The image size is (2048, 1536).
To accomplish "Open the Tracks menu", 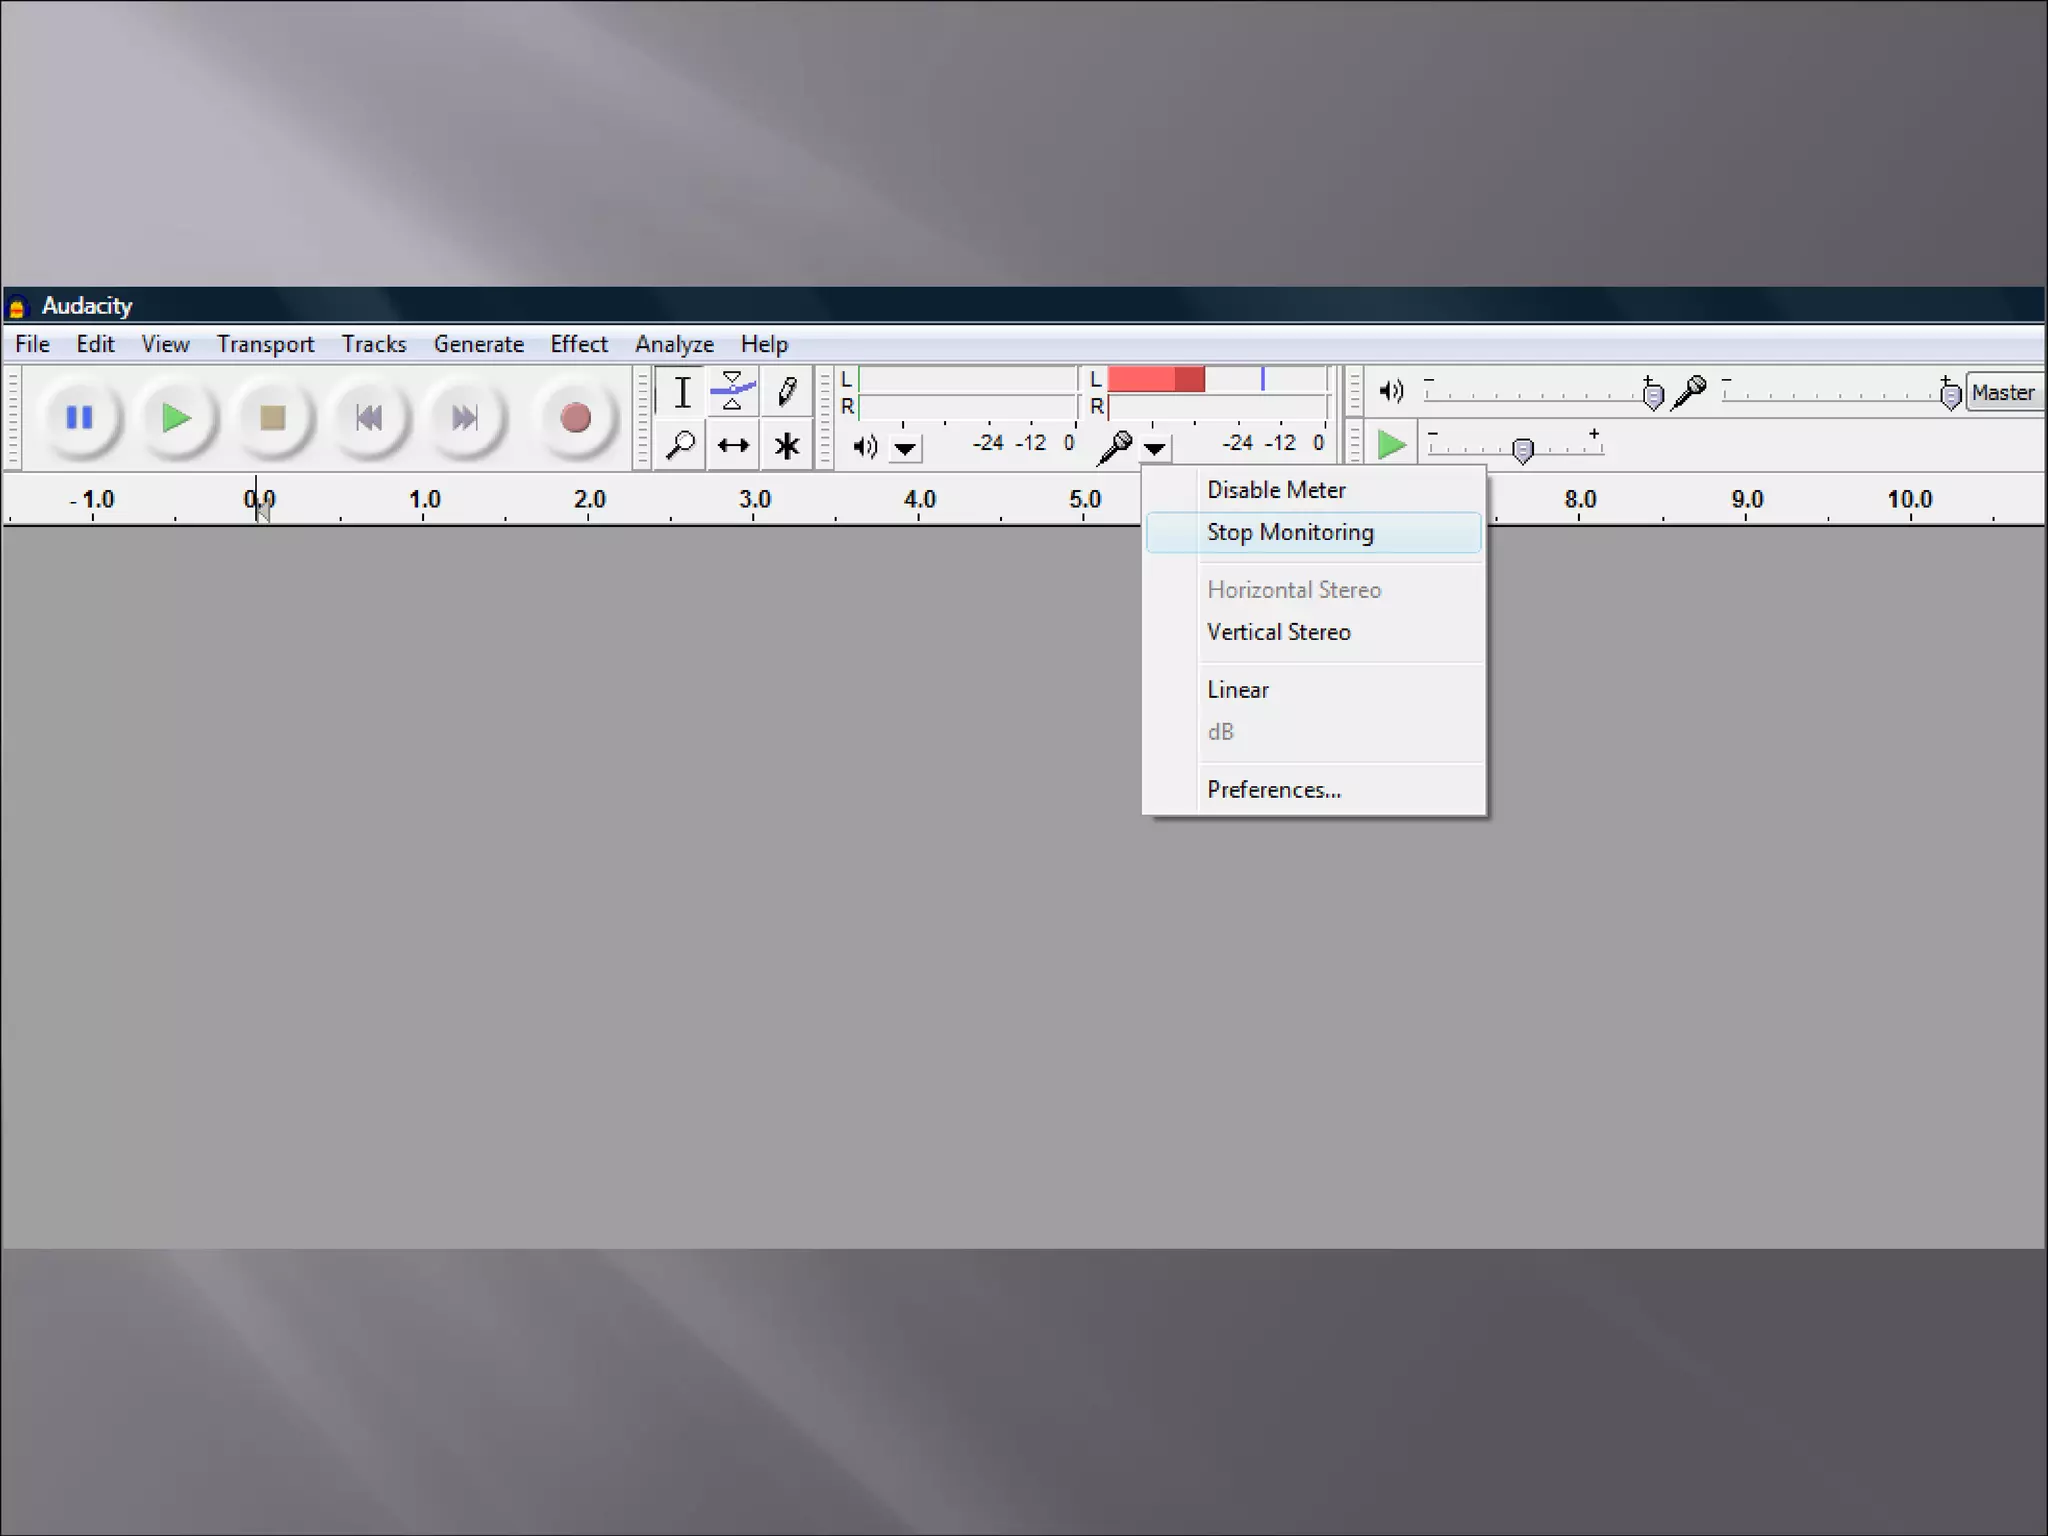I will (x=374, y=344).
